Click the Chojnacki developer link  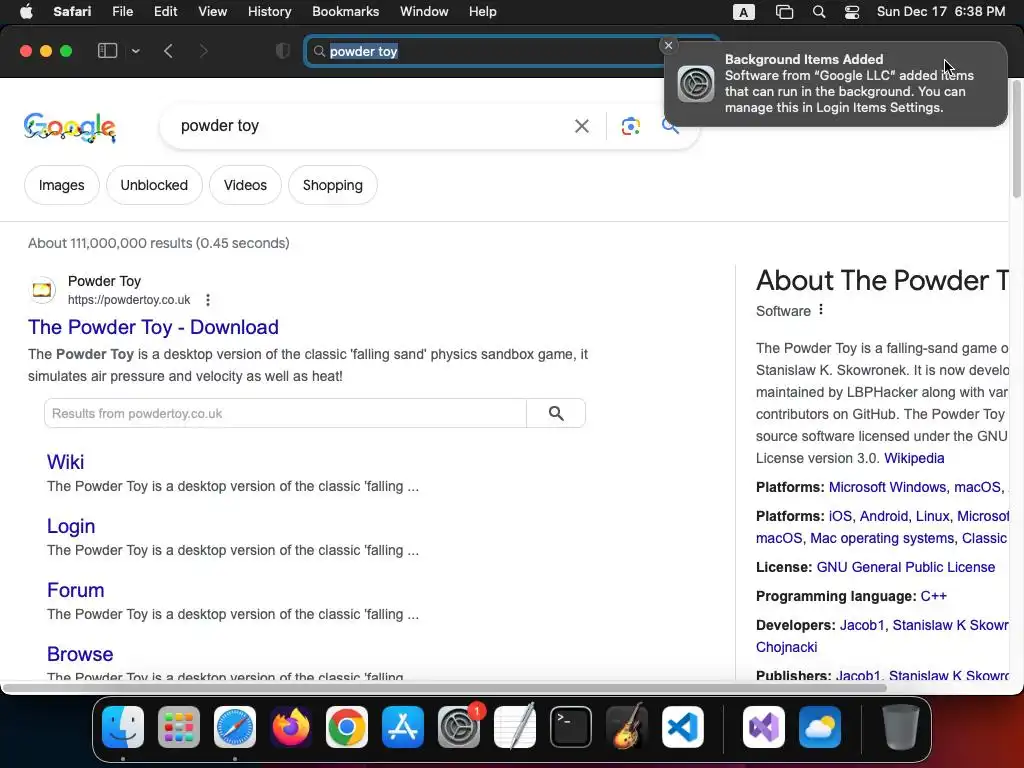pyautogui.click(x=786, y=647)
